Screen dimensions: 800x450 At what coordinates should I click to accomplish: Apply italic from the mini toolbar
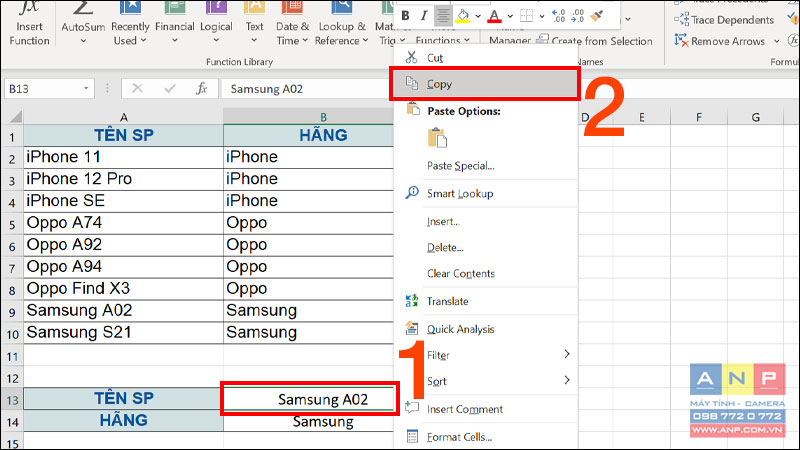[423, 16]
